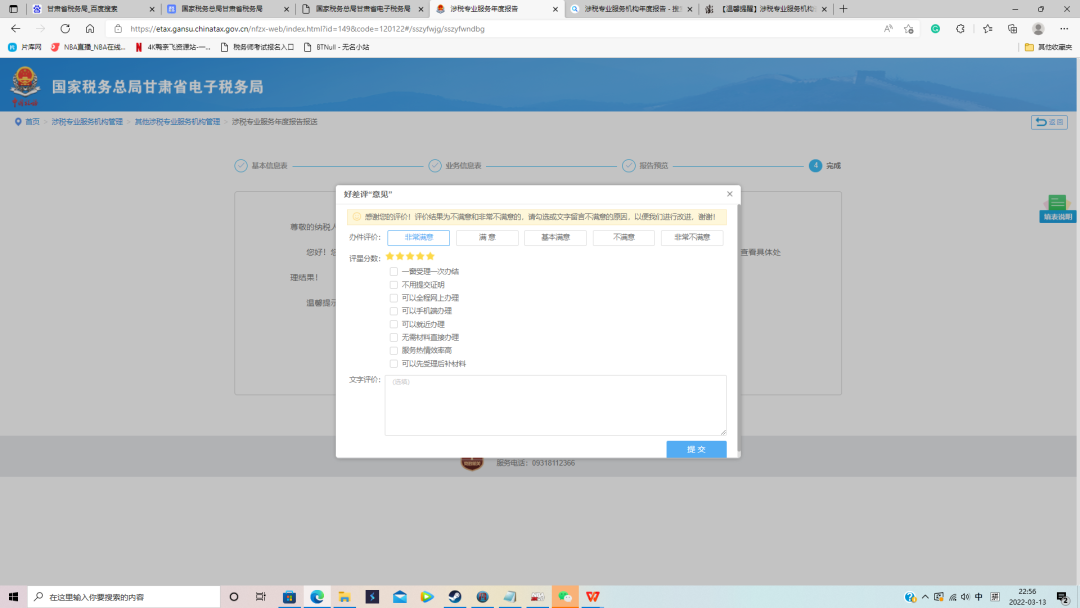Click the 返回 button at top right

coord(1049,122)
